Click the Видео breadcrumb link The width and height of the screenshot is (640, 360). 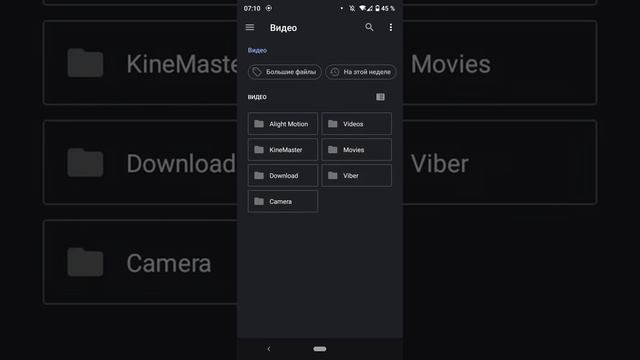(x=257, y=50)
